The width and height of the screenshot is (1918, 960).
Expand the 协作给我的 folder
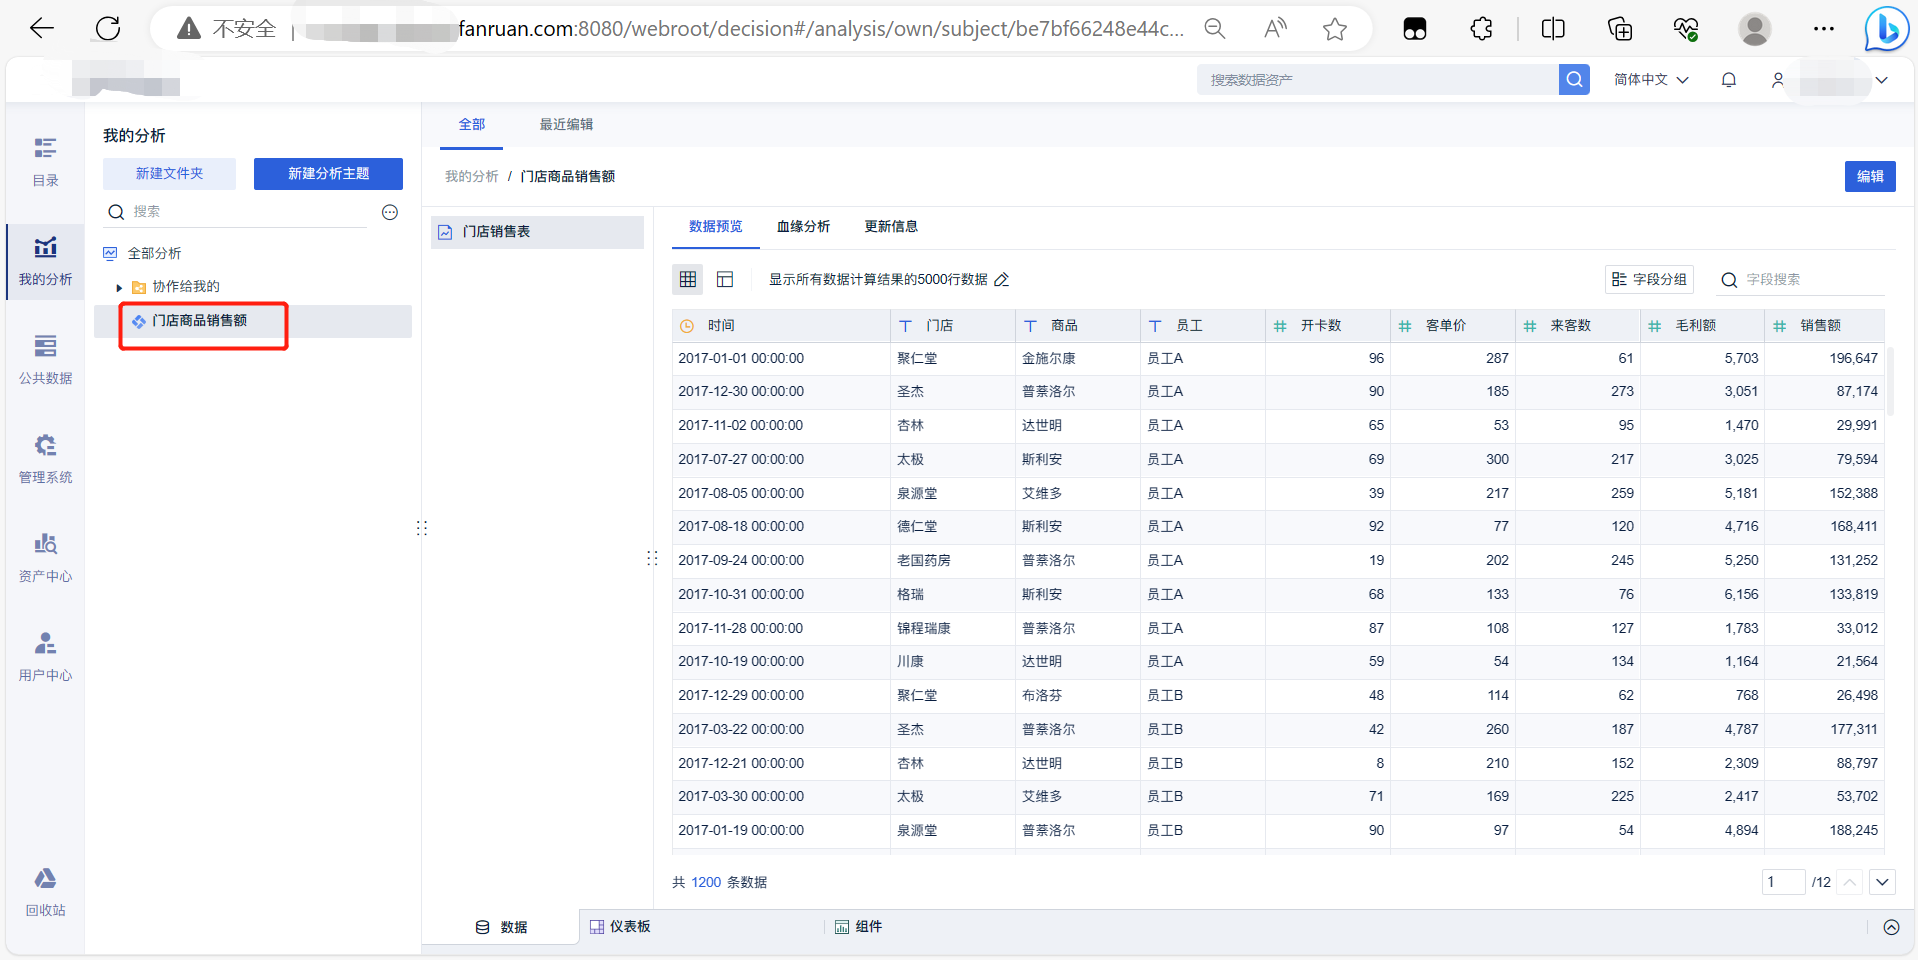coord(119,287)
